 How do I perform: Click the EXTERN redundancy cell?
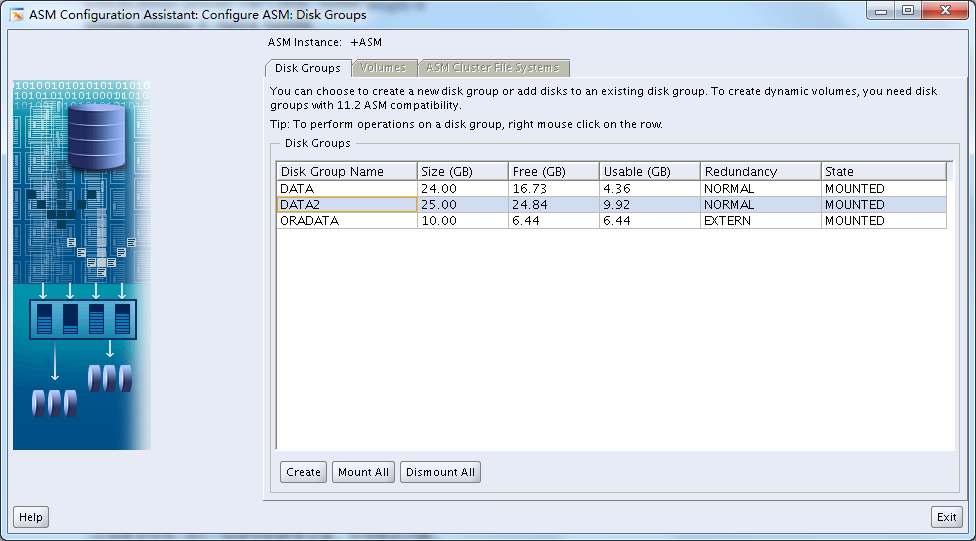click(x=761, y=220)
